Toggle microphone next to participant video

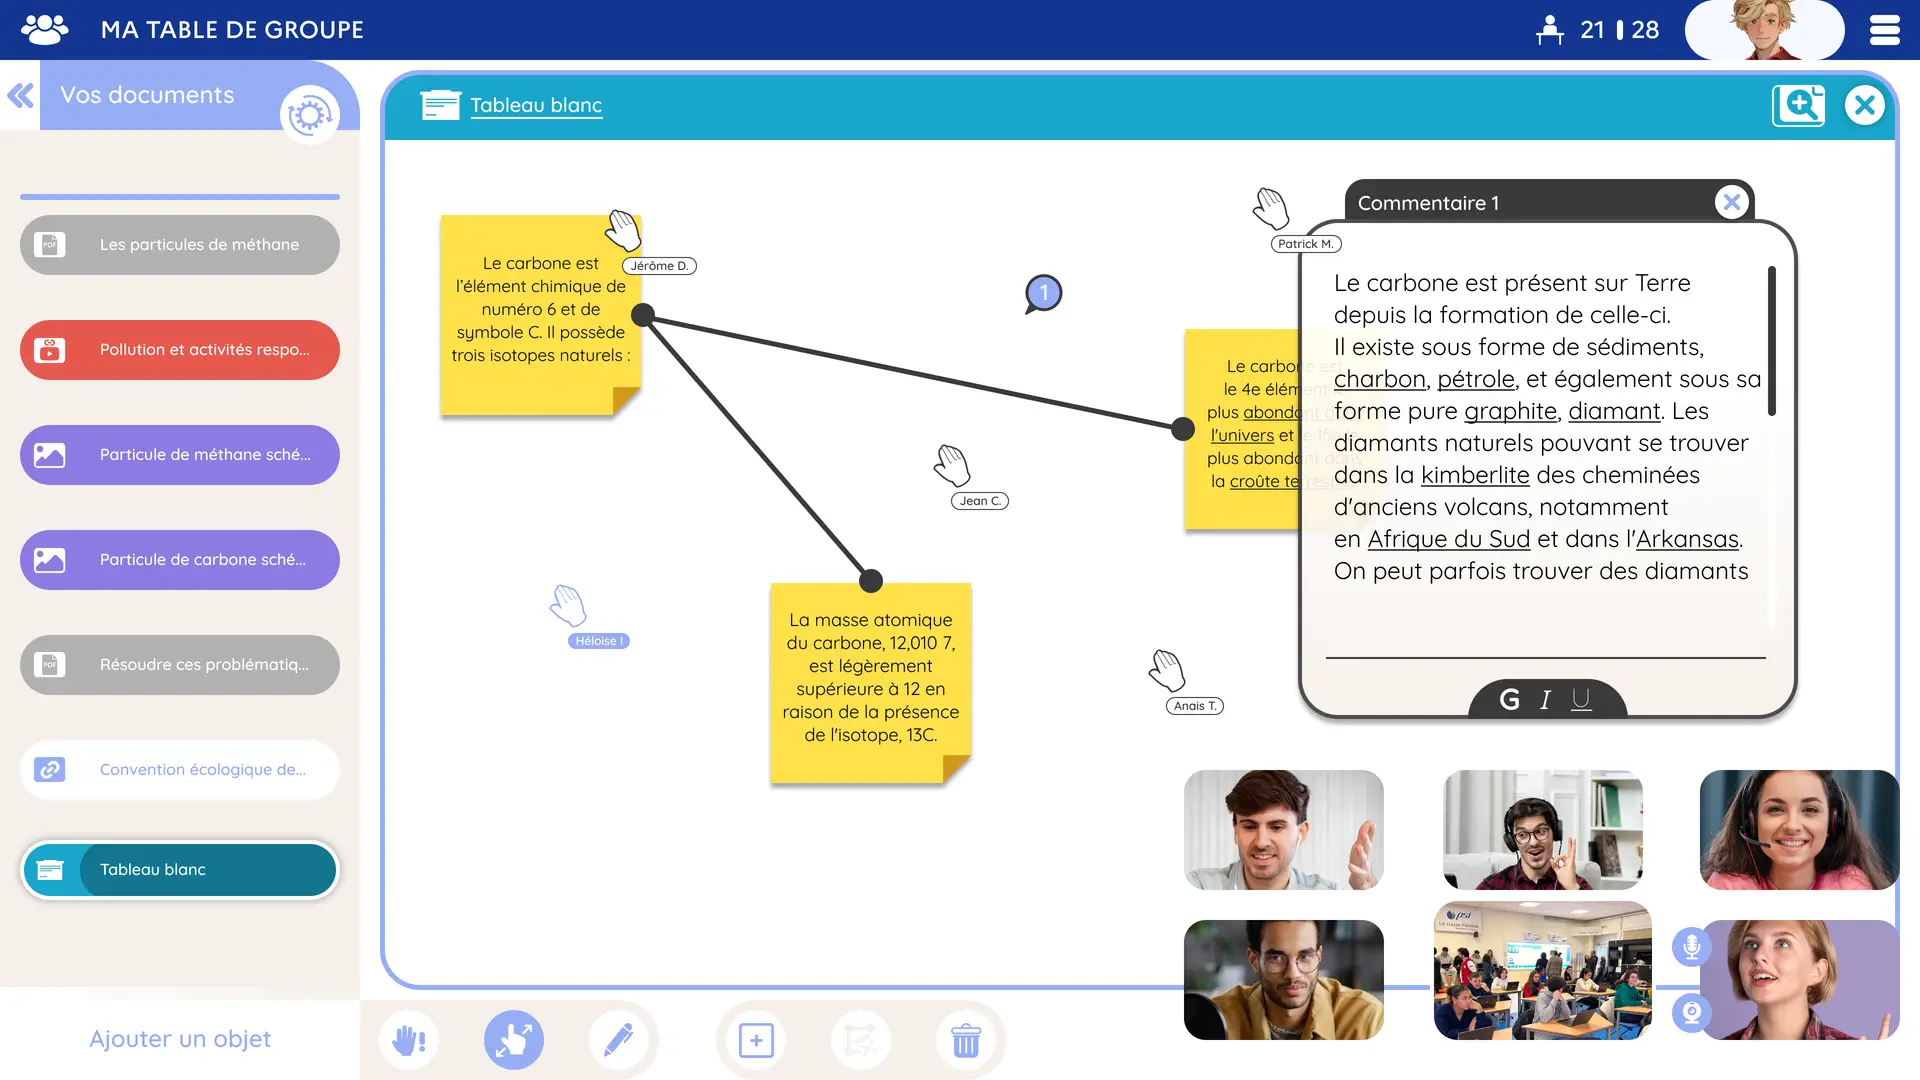pos(1691,946)
